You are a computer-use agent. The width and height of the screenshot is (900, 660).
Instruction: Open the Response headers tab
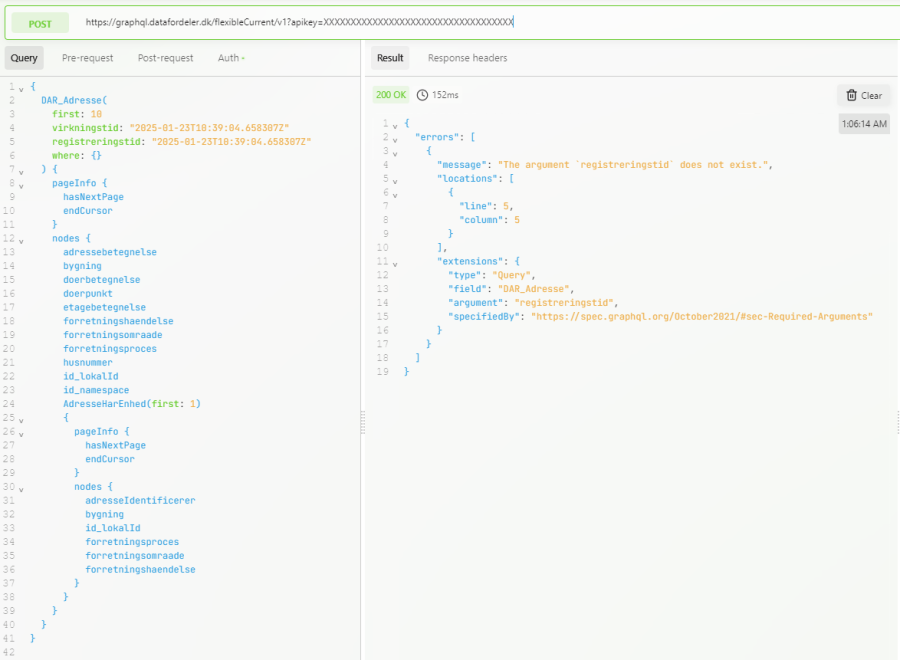click(467, 58)
